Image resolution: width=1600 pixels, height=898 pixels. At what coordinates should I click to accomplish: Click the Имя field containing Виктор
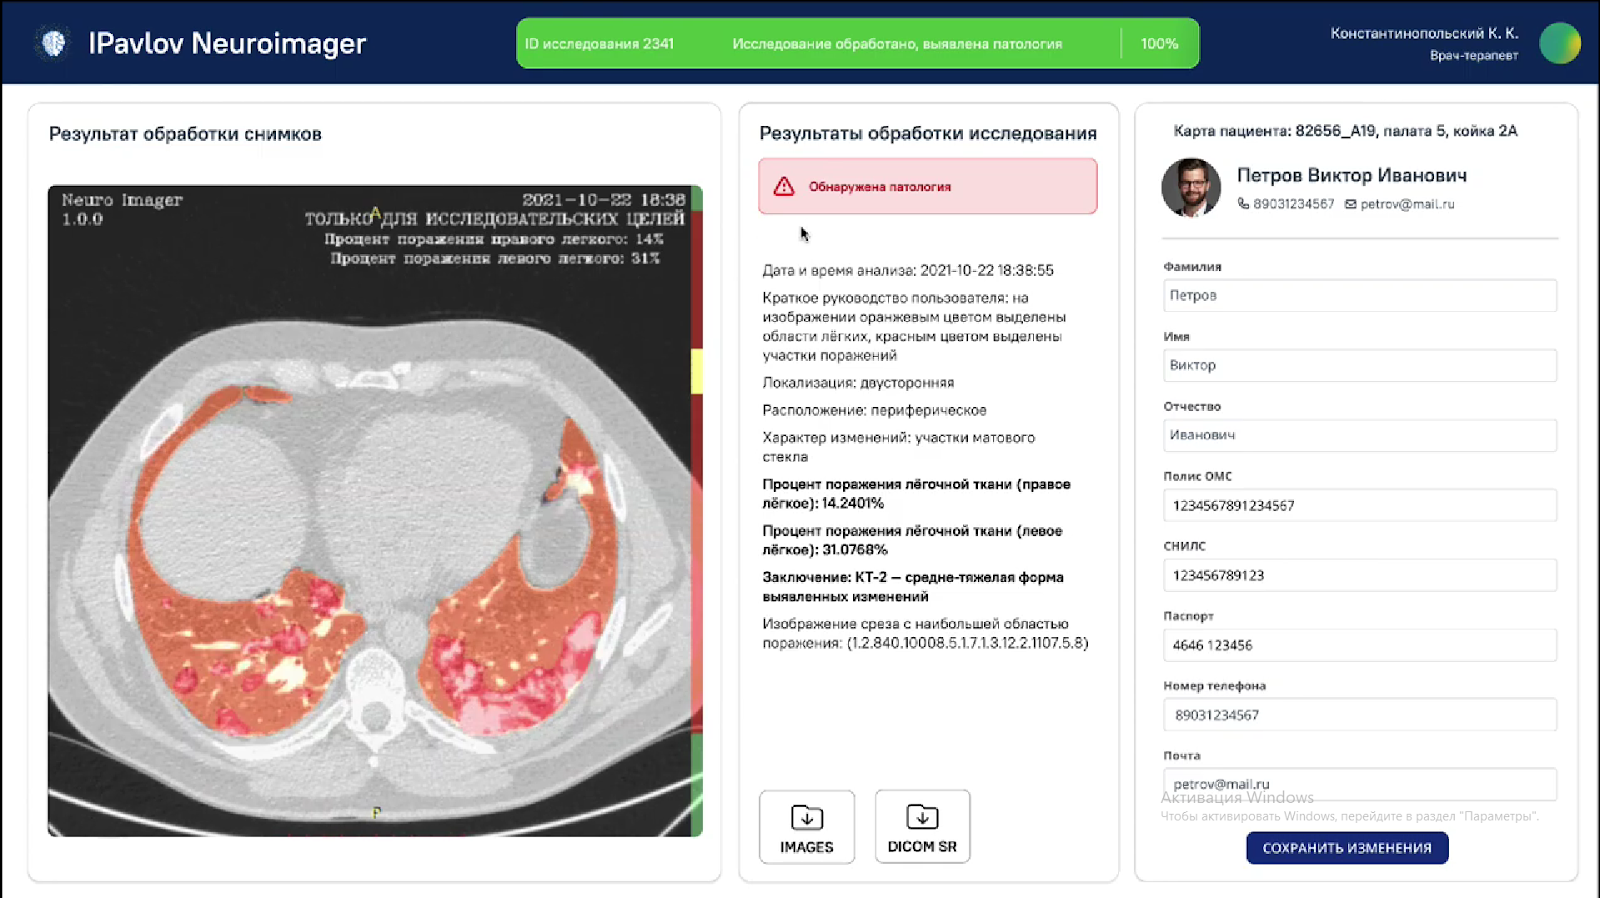(1360, 366)
